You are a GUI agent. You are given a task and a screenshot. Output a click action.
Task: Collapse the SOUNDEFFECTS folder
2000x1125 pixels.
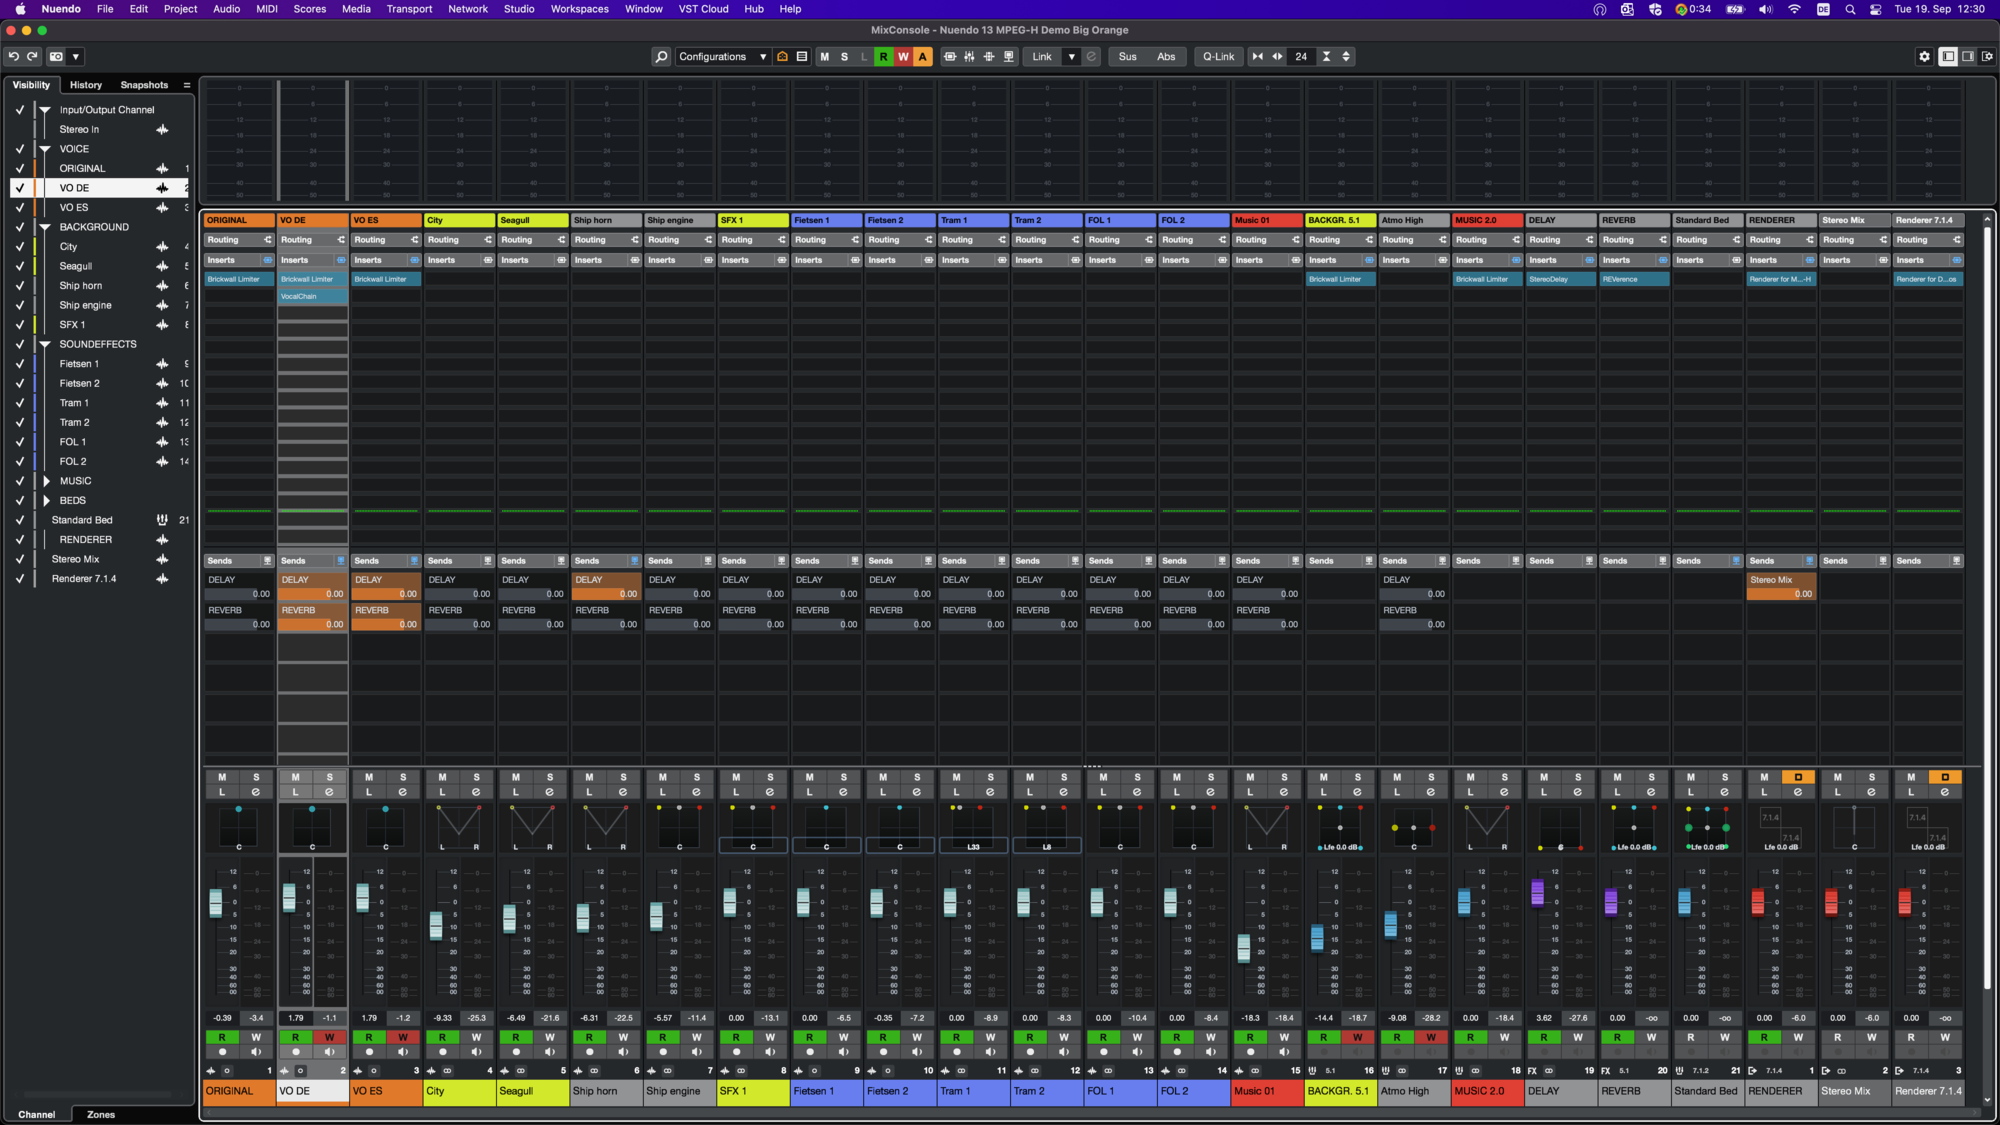pyautogui.click(x=45, y=344)
